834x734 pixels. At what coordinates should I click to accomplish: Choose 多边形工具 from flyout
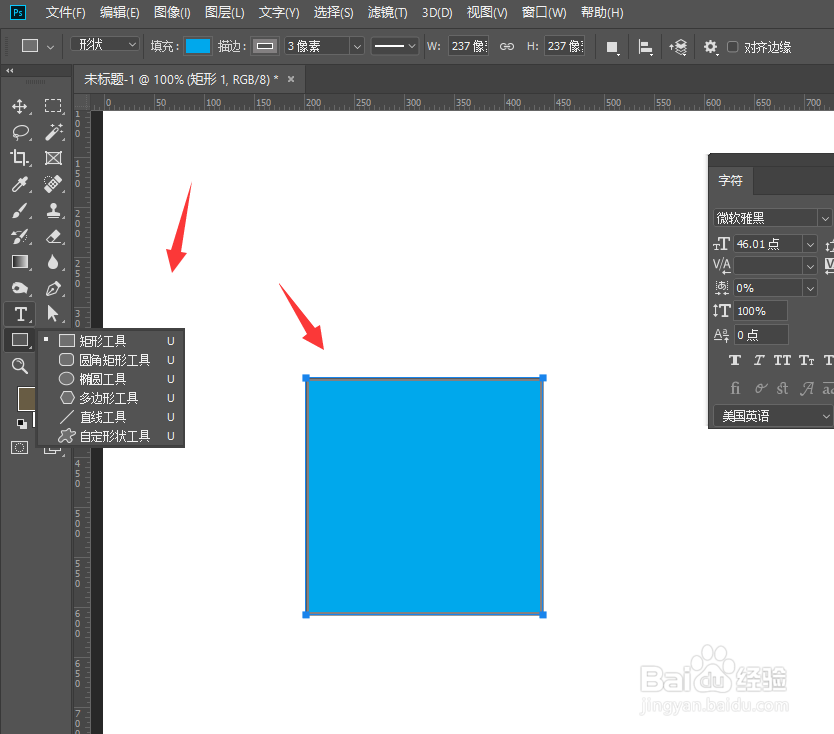click(x=112, y=398)
